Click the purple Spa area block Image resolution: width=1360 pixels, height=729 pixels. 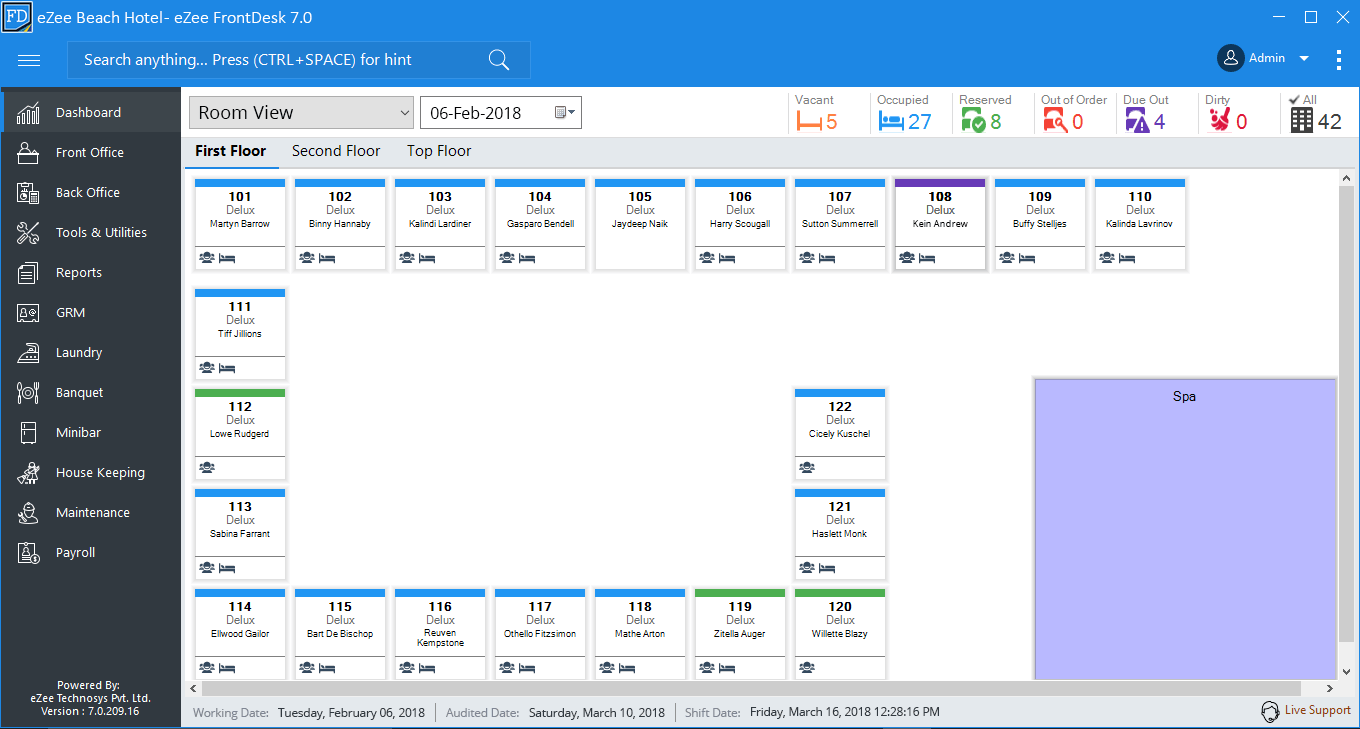(1185, 530)
